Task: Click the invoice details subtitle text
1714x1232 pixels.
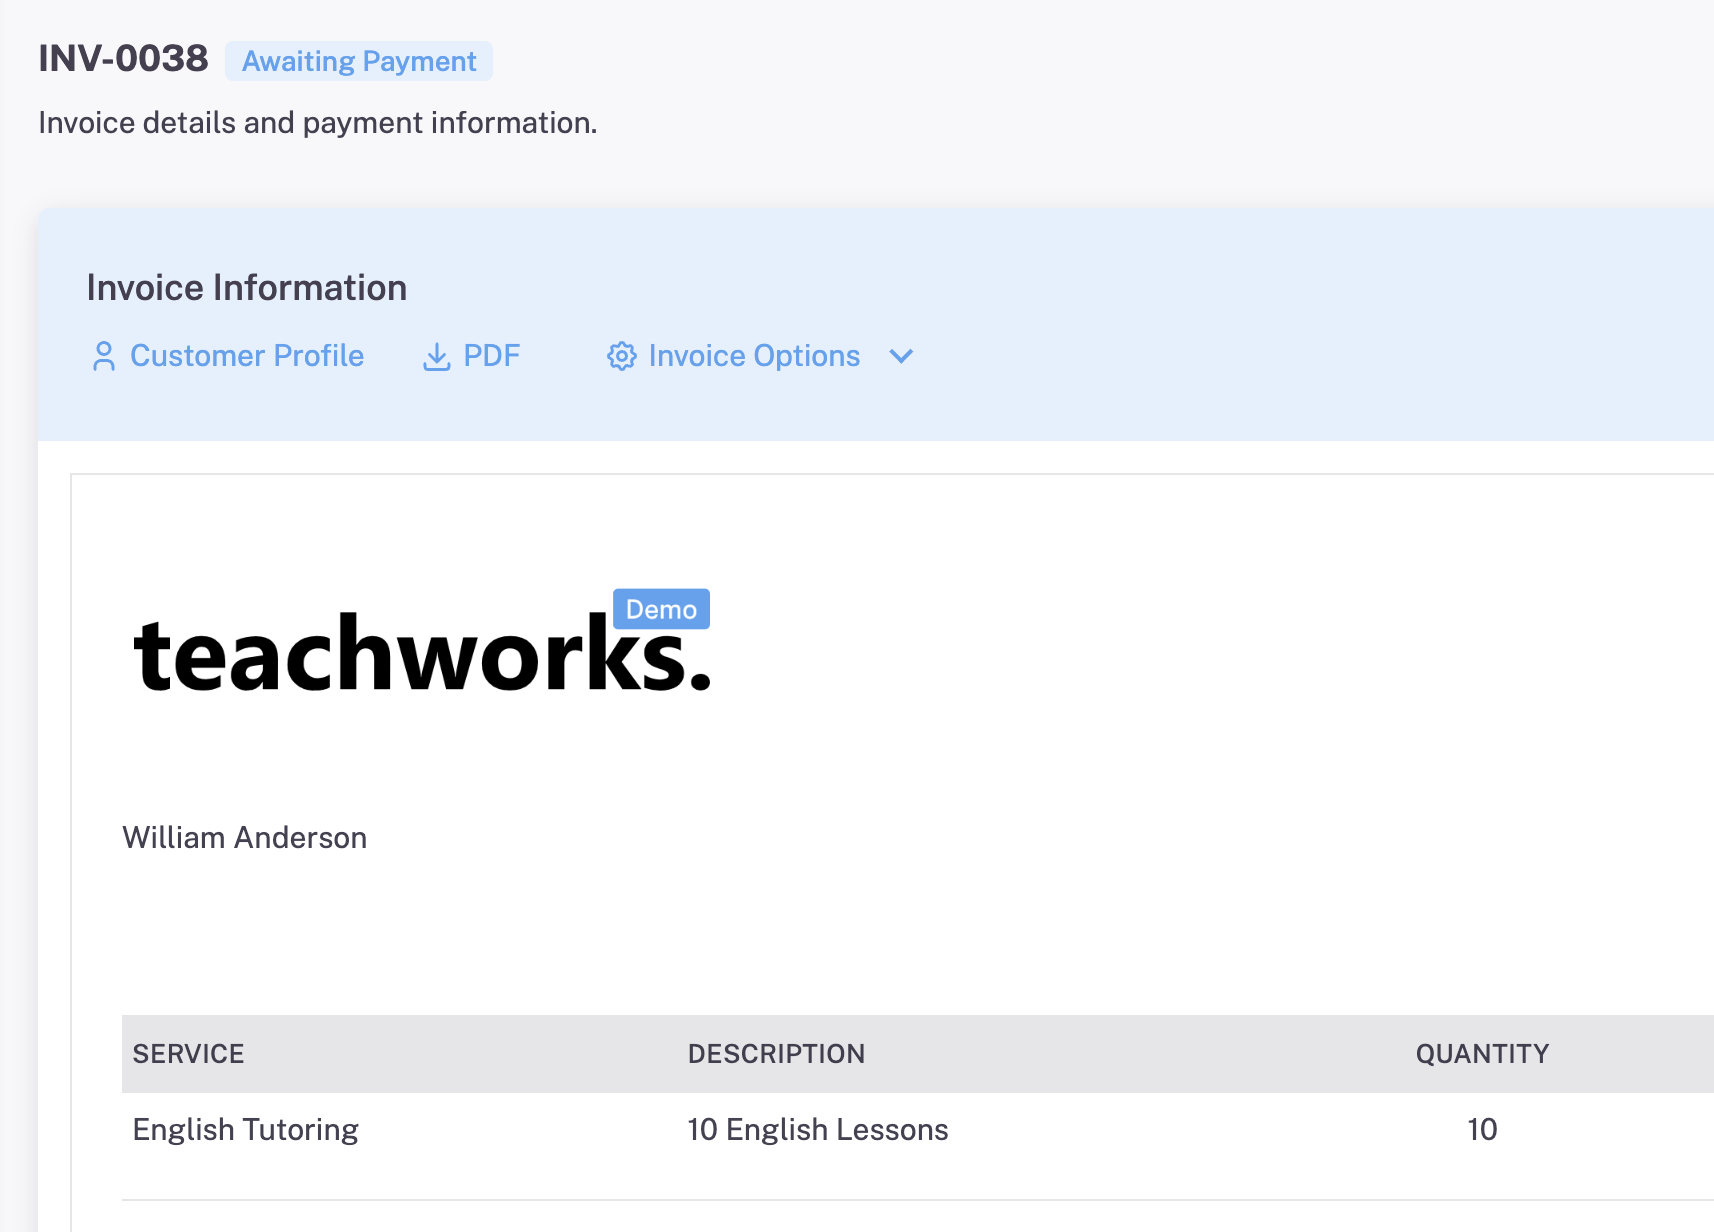Action: 318,123
